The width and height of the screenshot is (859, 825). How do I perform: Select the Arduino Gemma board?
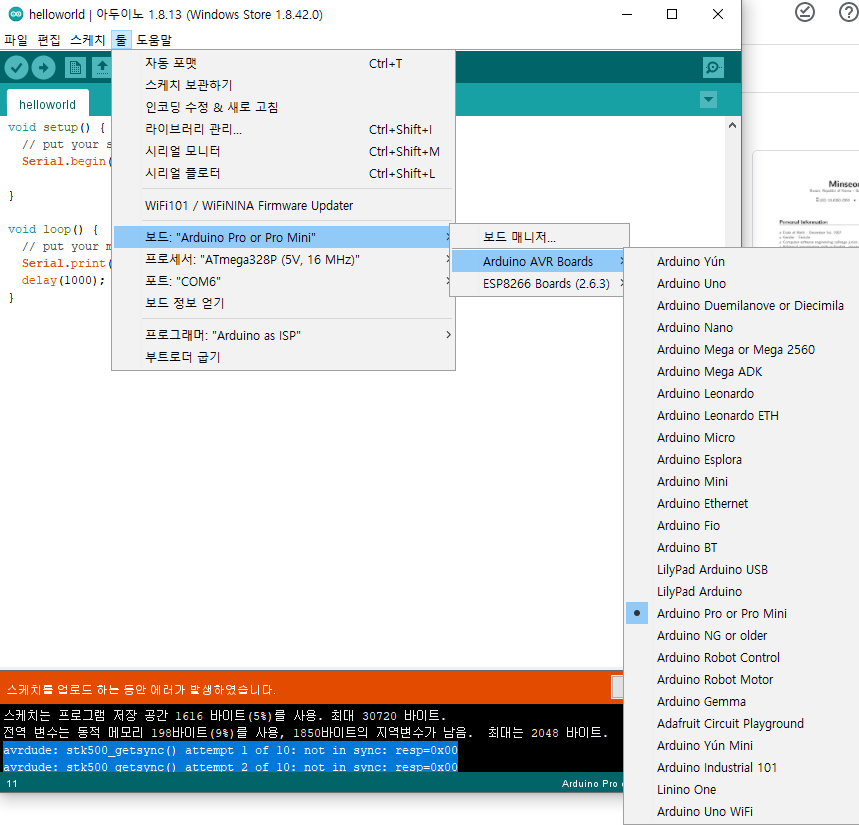pyautogui.click(x=742, y=701)
